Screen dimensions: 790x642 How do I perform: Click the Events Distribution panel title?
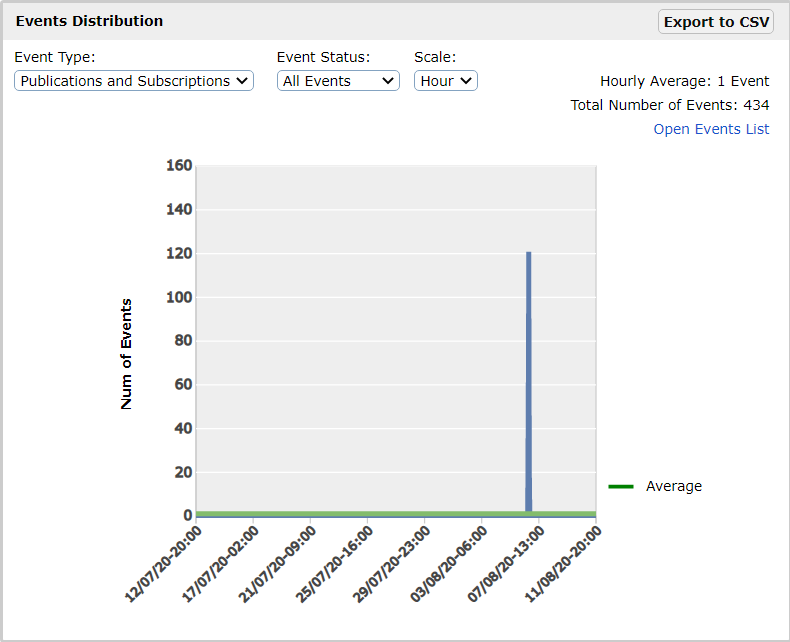[89, 21]
